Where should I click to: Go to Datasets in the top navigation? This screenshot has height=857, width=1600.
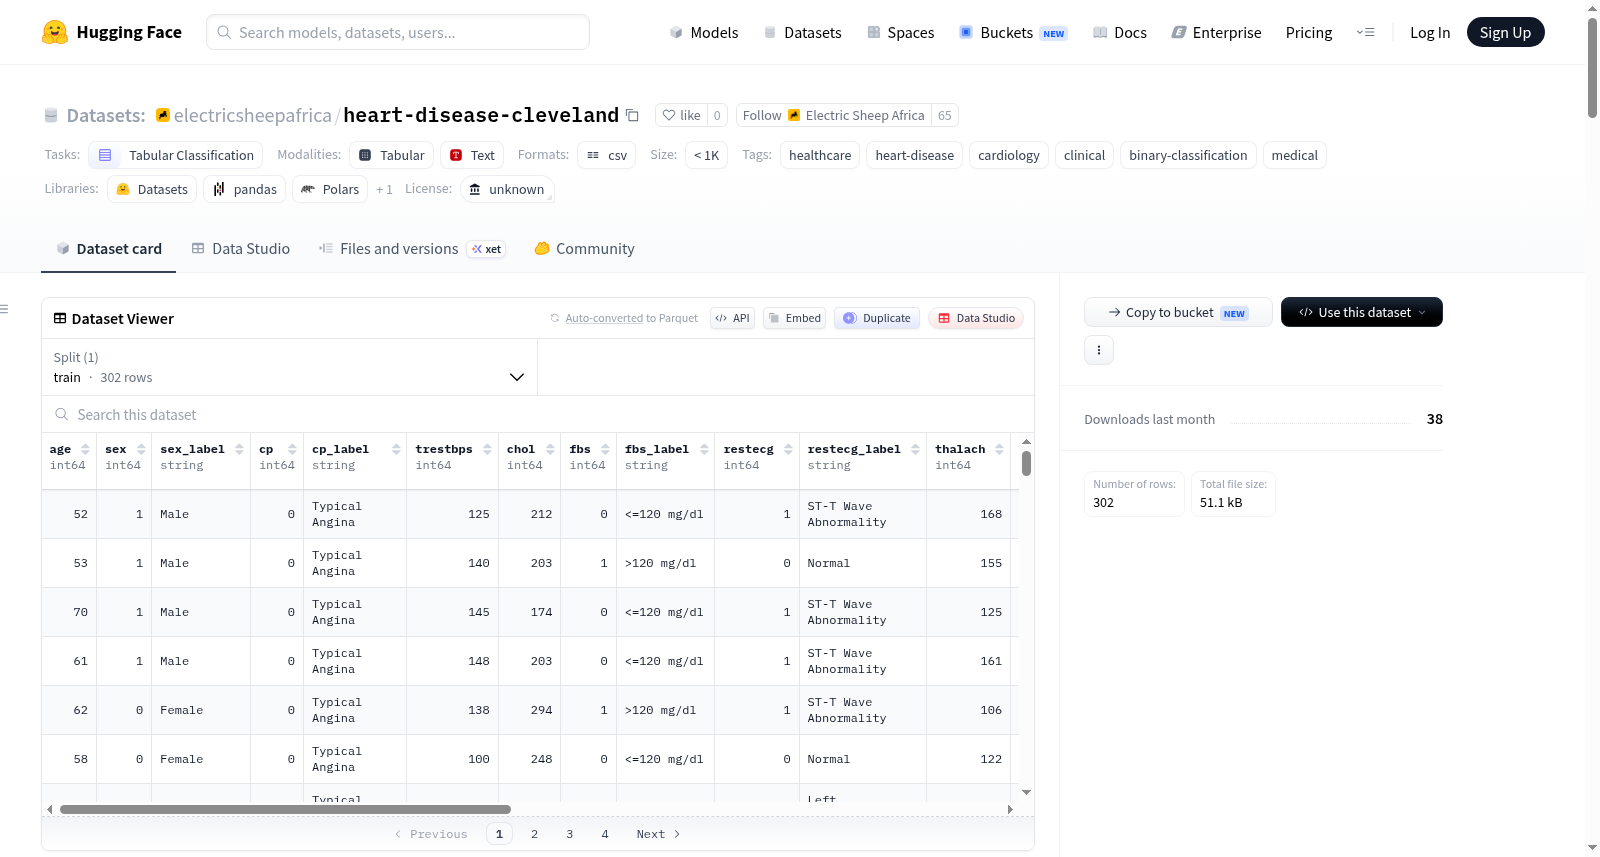tap(802, 32)
